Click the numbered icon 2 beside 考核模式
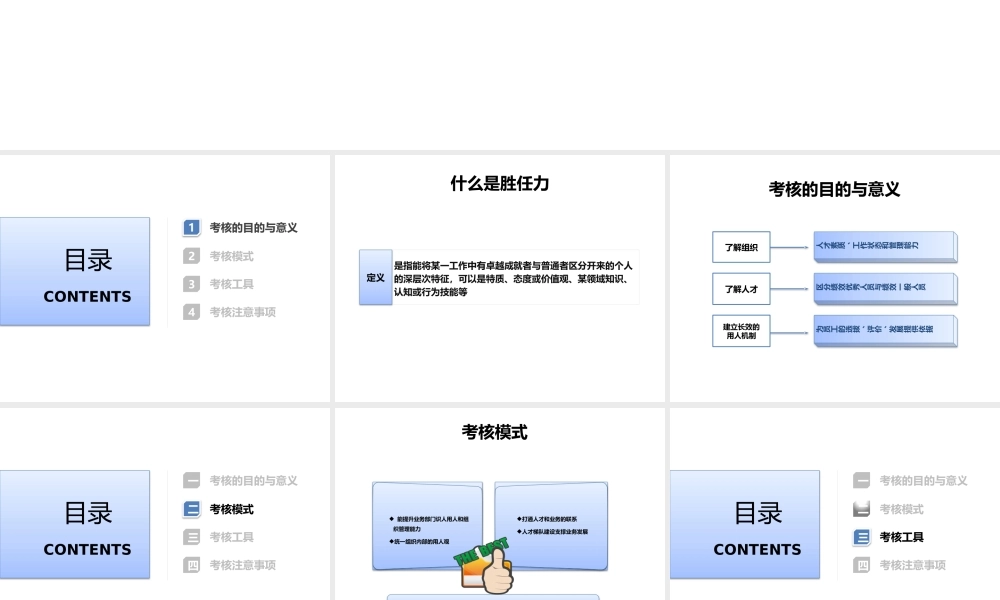 pyautogui.click(x=191, y=255)
